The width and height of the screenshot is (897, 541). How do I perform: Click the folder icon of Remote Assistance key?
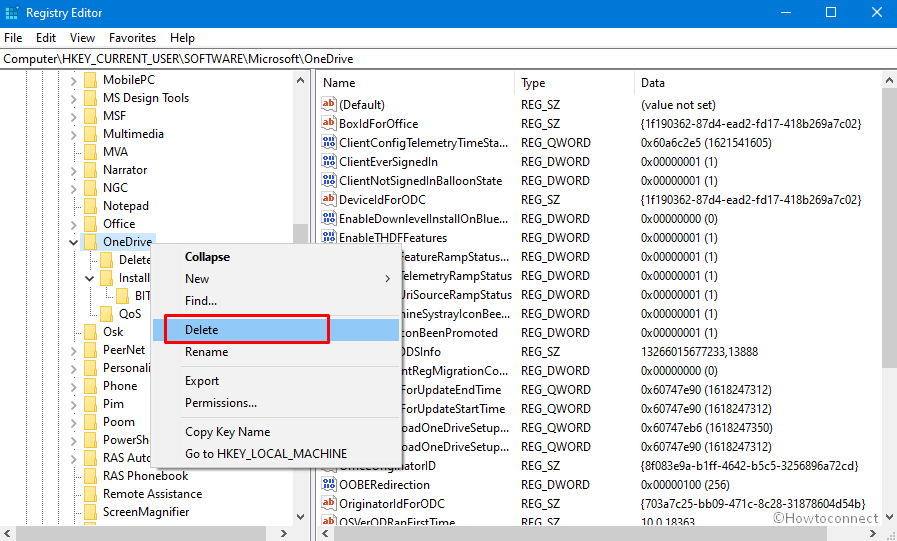pyautogui.click(x=90, y=494)
